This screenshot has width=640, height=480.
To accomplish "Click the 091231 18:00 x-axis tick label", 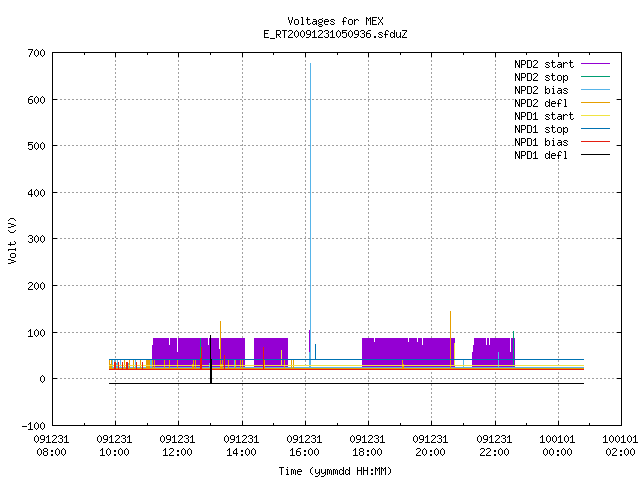I will pyautogui.click(x=367, y=446).
